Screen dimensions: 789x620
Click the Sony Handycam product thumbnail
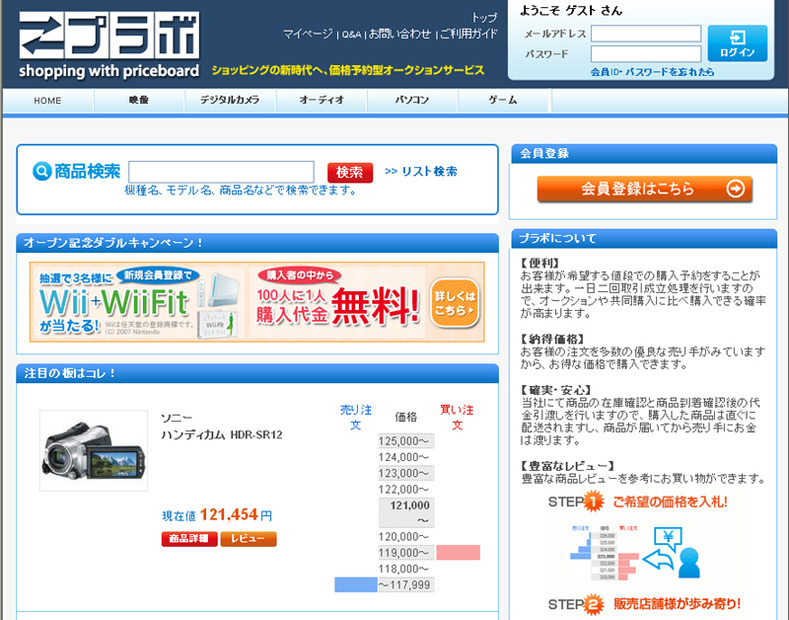[94, 450]
